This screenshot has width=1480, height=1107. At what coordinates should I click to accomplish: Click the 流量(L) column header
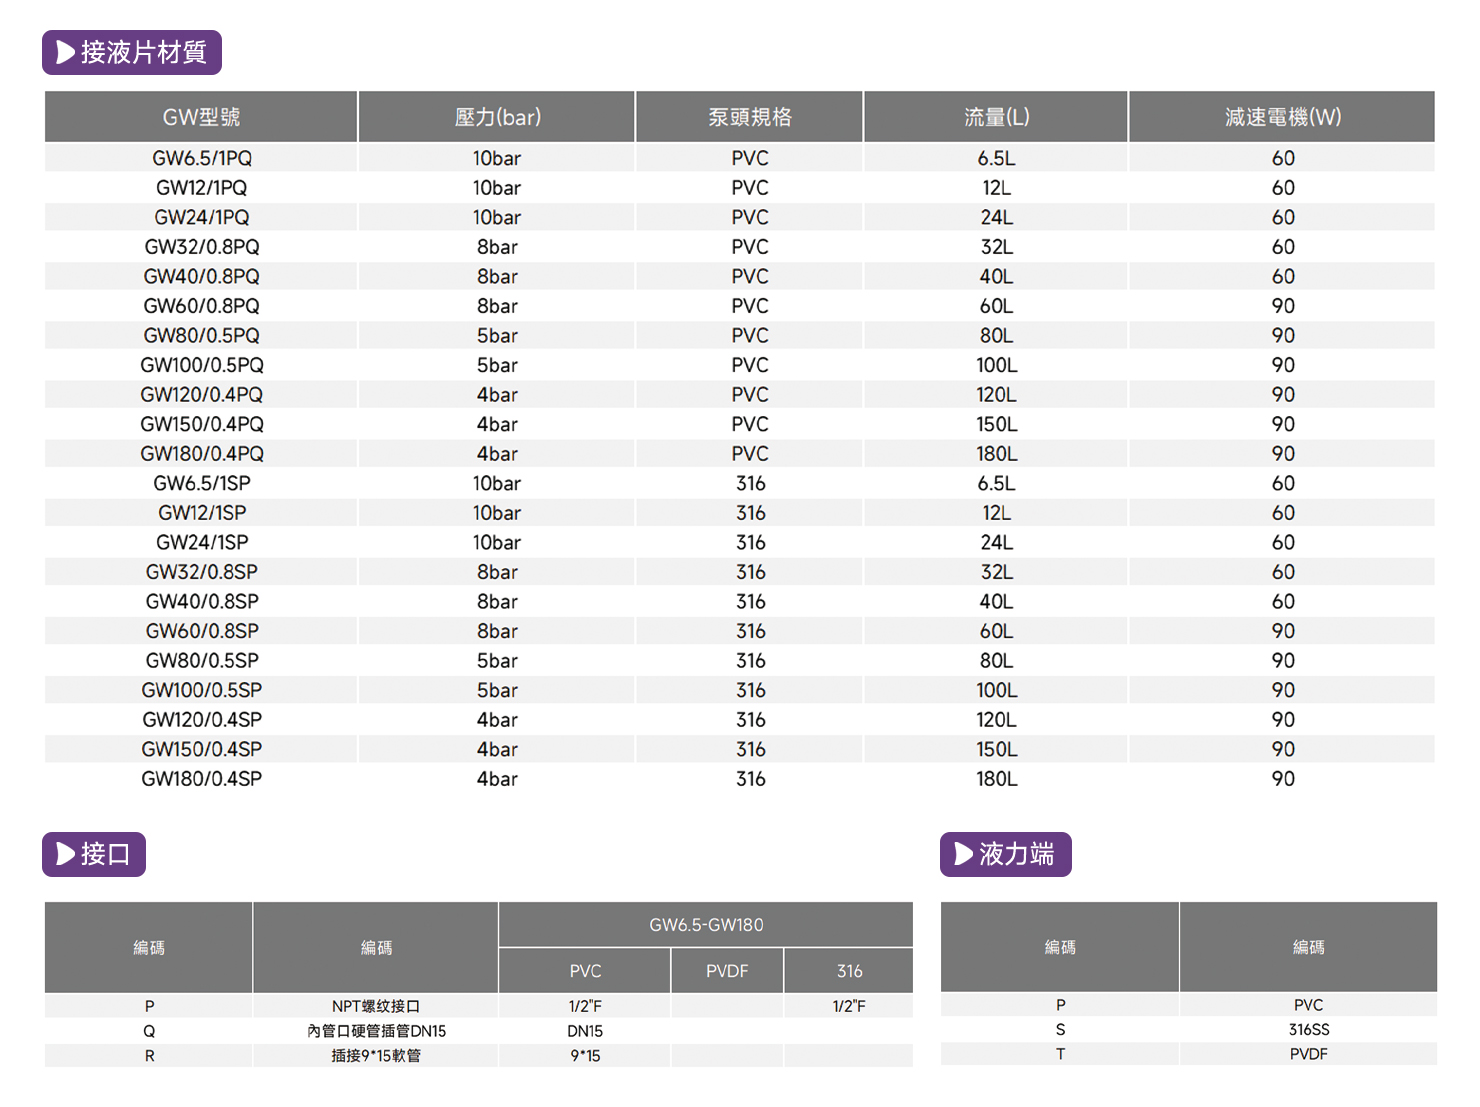(x=996, y=117)
